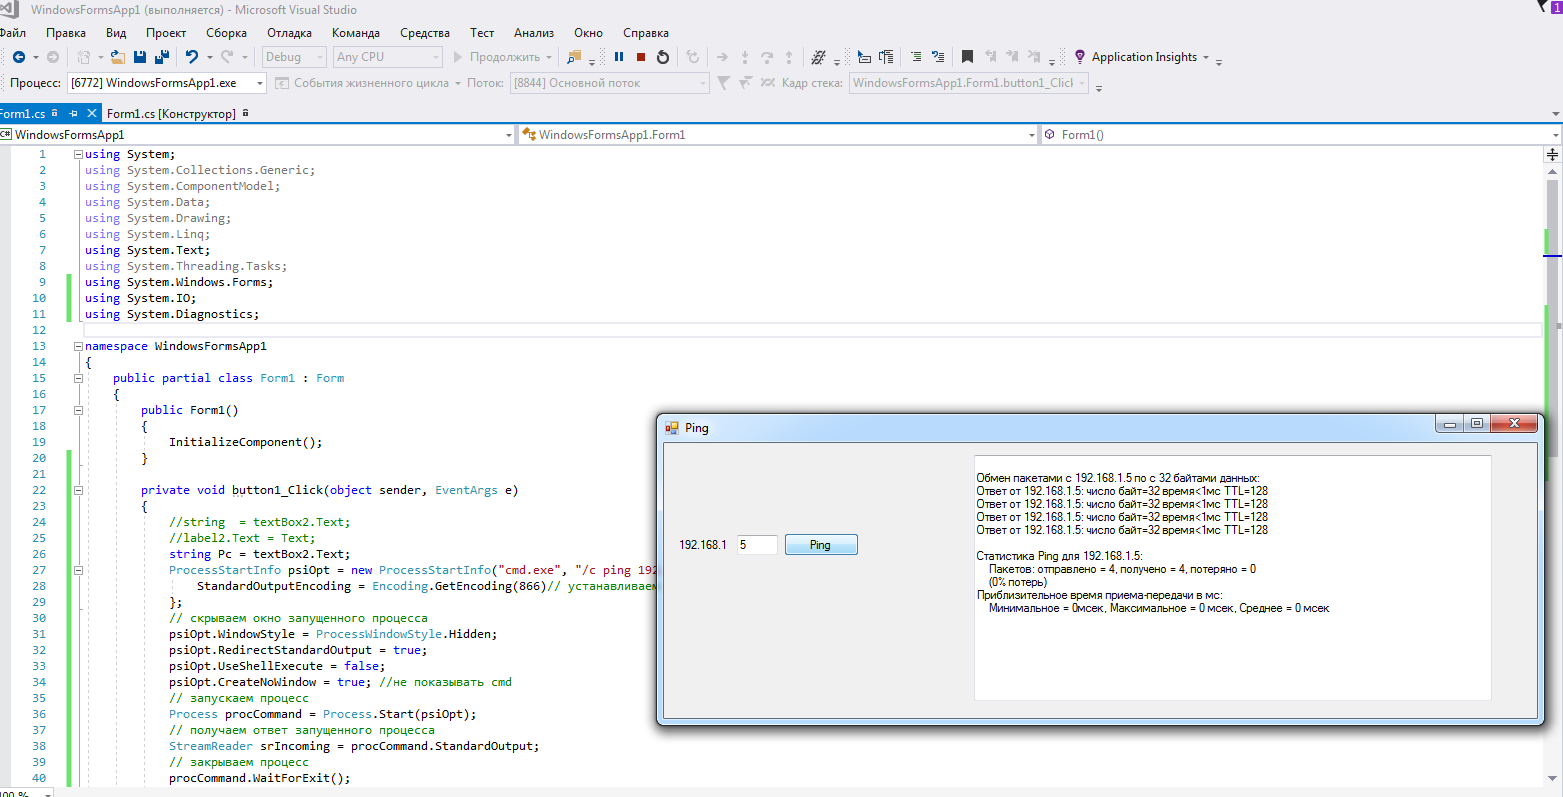Open the Тест menu
1563x797 pixels.
point(482,33)
